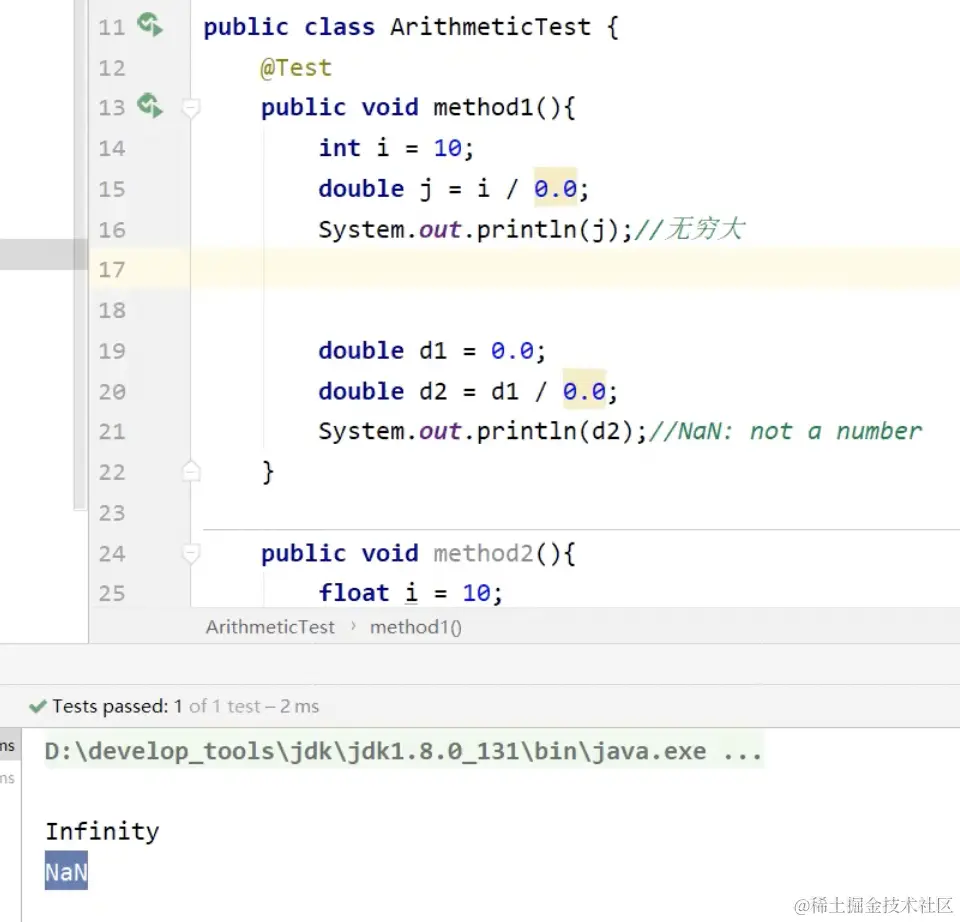The image size is (960, 922).
Task: Click the java.exe command line output
Action: [x=404, y=751]
